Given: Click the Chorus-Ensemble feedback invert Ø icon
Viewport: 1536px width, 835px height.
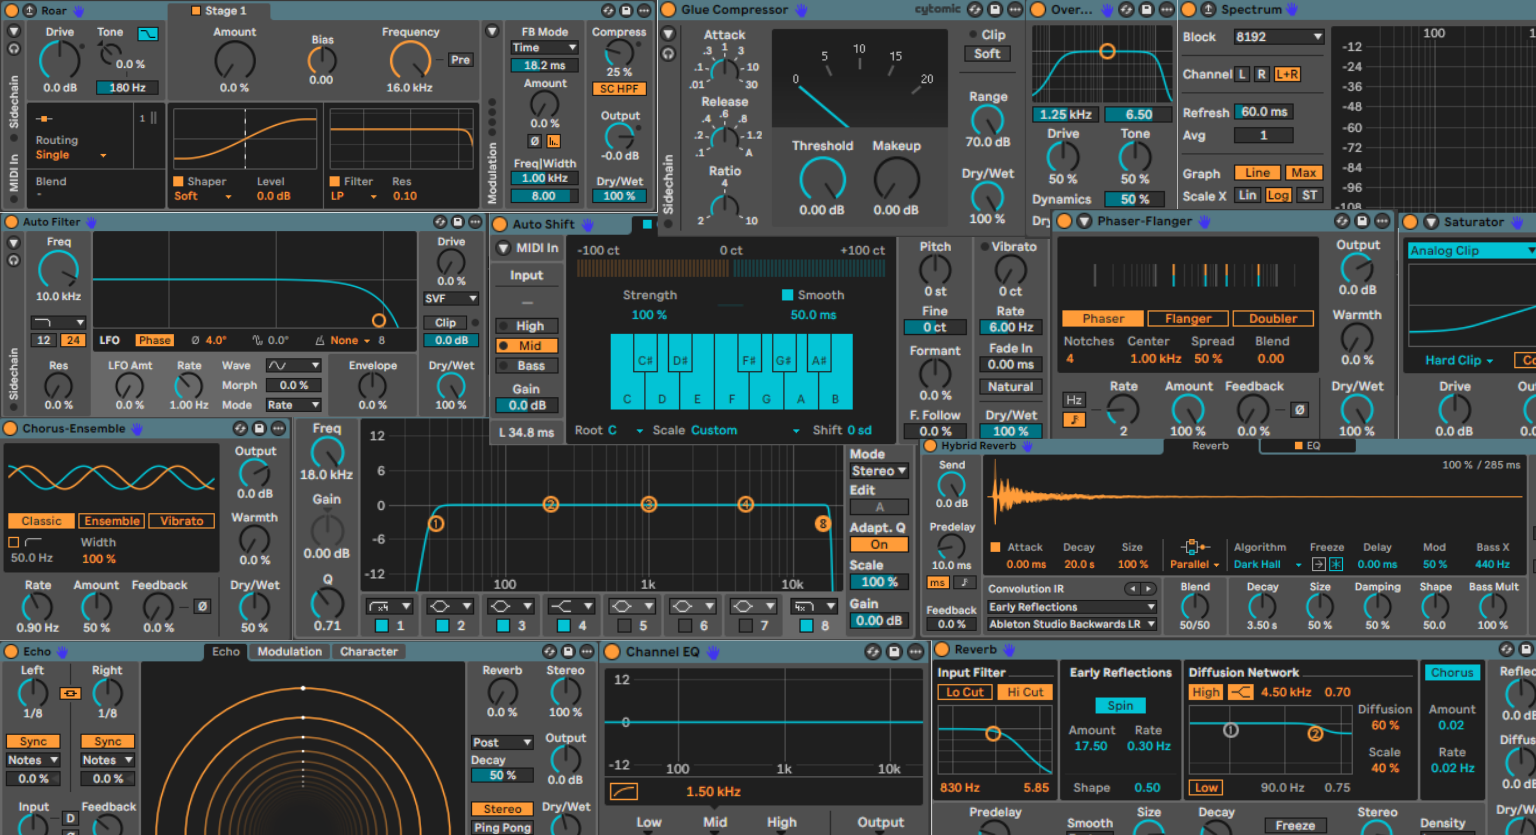Looking at the screenshot, I should (x=202, y=606).
